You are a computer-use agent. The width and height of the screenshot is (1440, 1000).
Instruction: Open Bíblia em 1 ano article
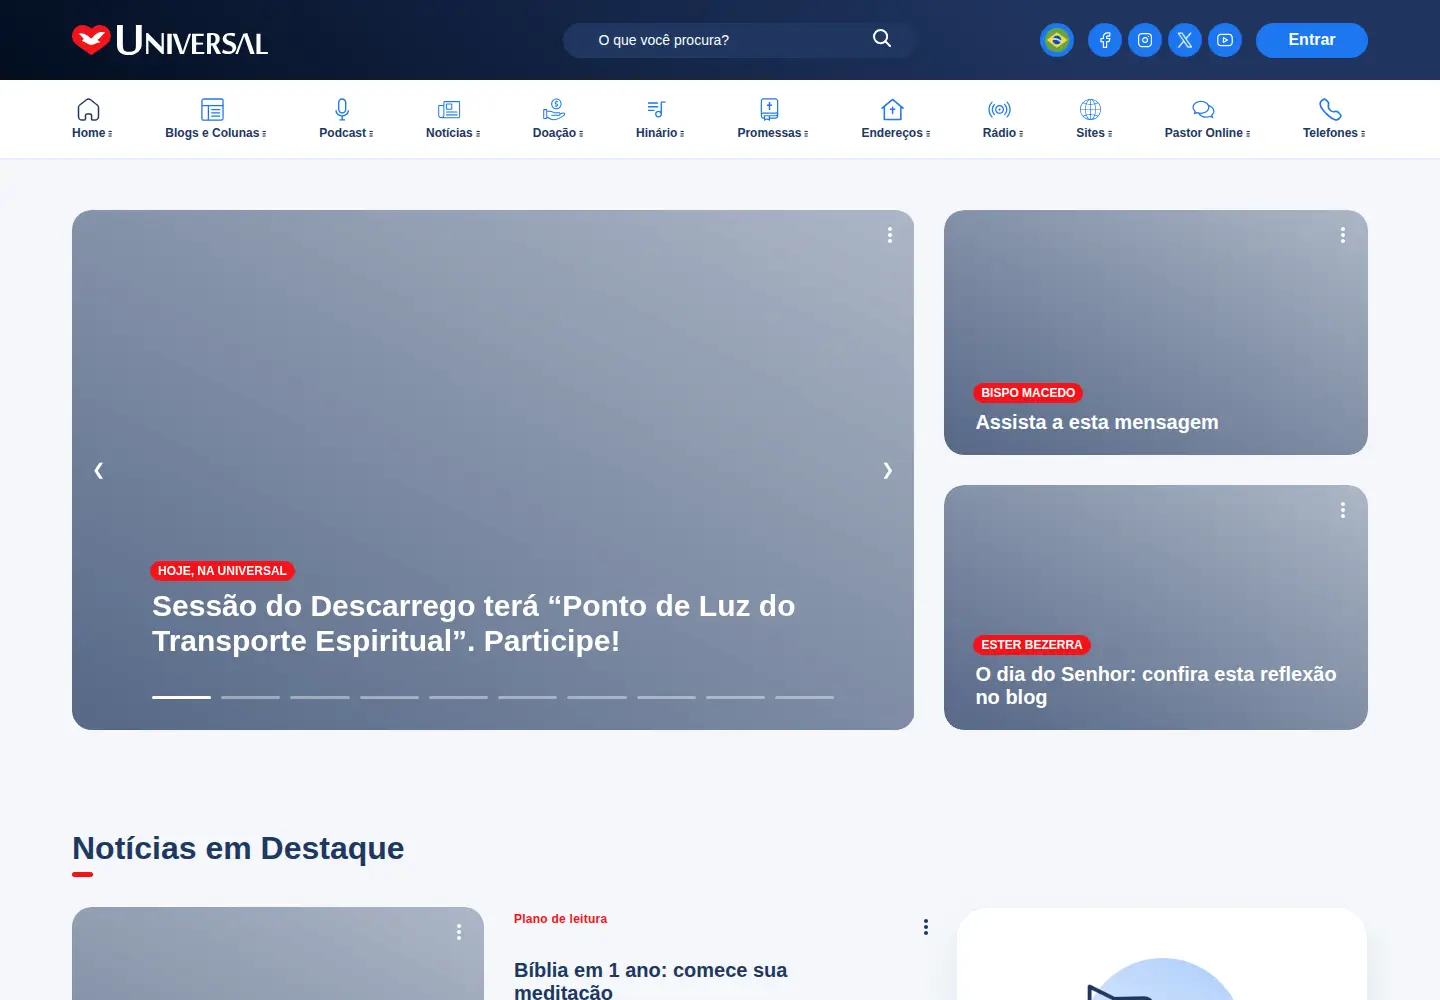point(650,980)
